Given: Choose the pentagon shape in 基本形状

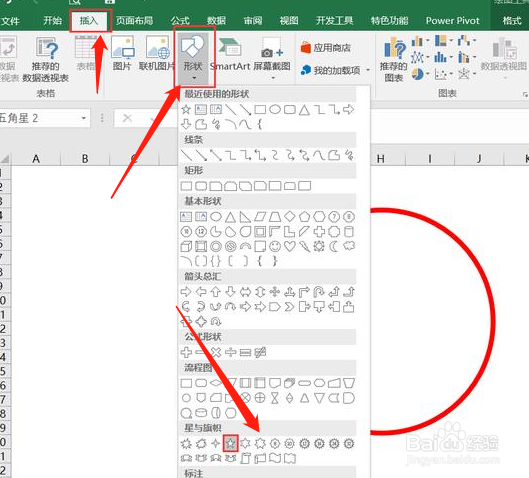Looking at the screenshot, I should tap(304, 216).
